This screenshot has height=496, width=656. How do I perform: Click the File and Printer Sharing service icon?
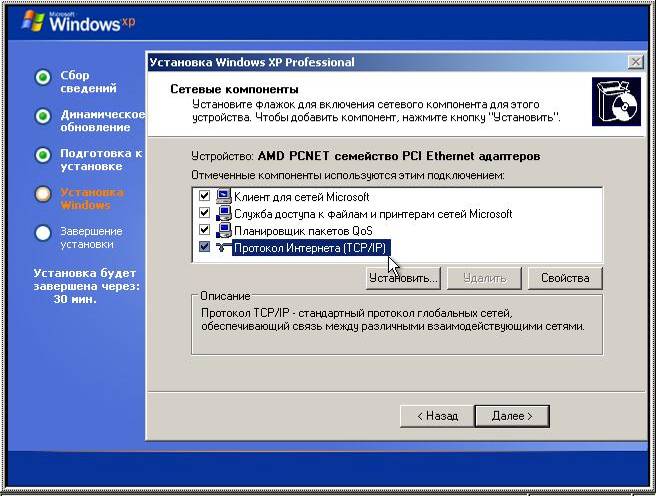223,213
